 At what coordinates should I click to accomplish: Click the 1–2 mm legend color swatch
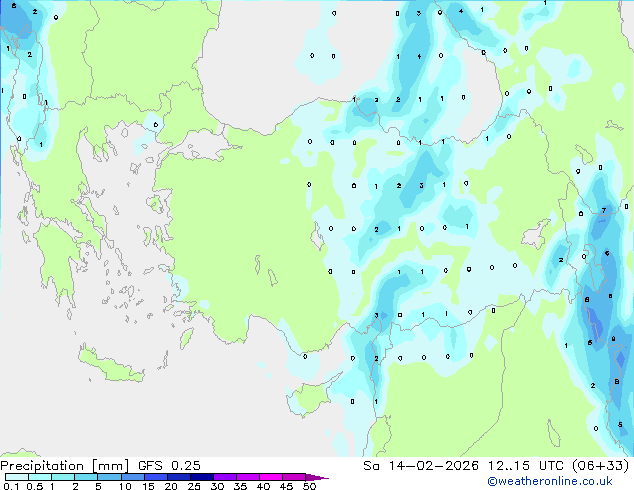click(63, 477)
